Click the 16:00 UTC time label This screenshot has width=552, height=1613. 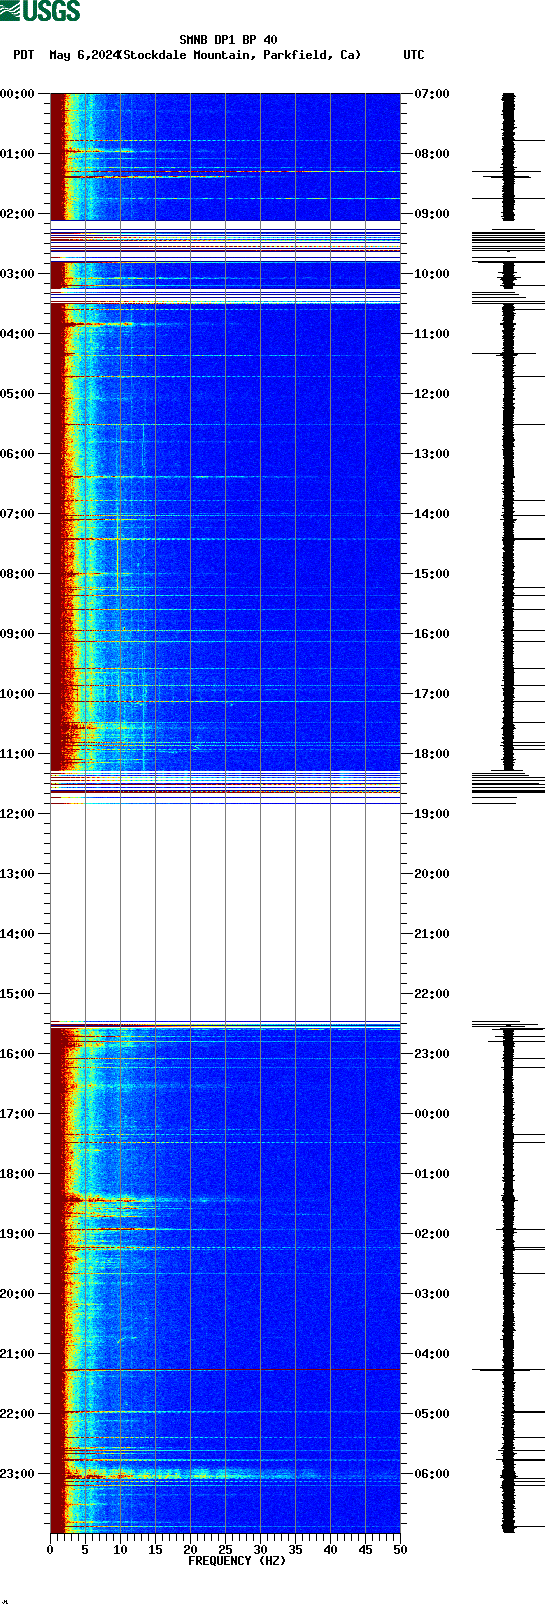(x=432, y=634)
